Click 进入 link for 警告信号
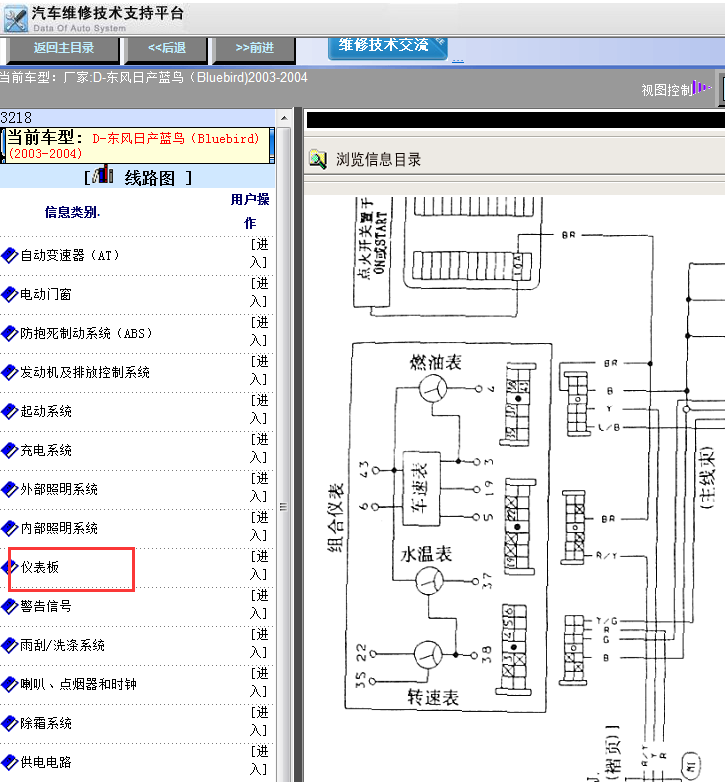This screenshot has height=782, width=725. [259, 604]
